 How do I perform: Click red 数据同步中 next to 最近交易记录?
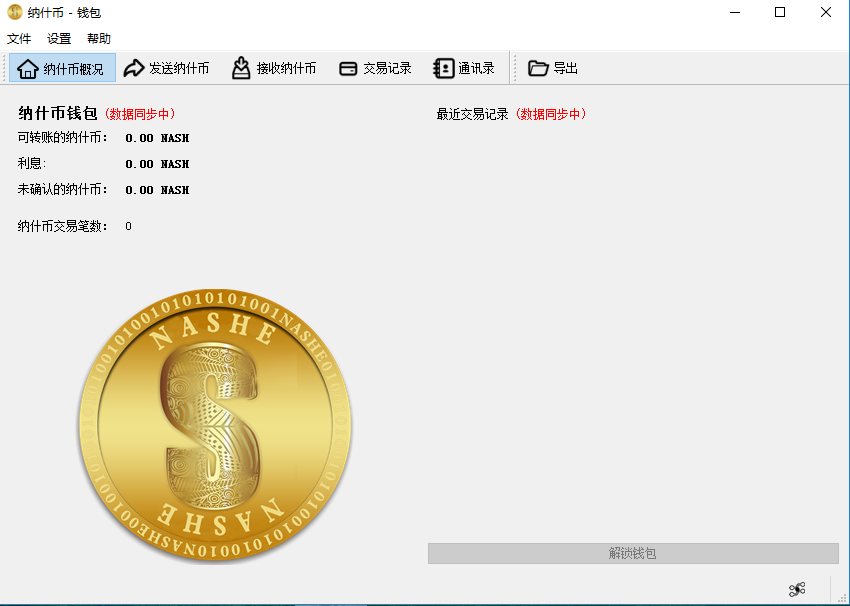click(551, 114)
